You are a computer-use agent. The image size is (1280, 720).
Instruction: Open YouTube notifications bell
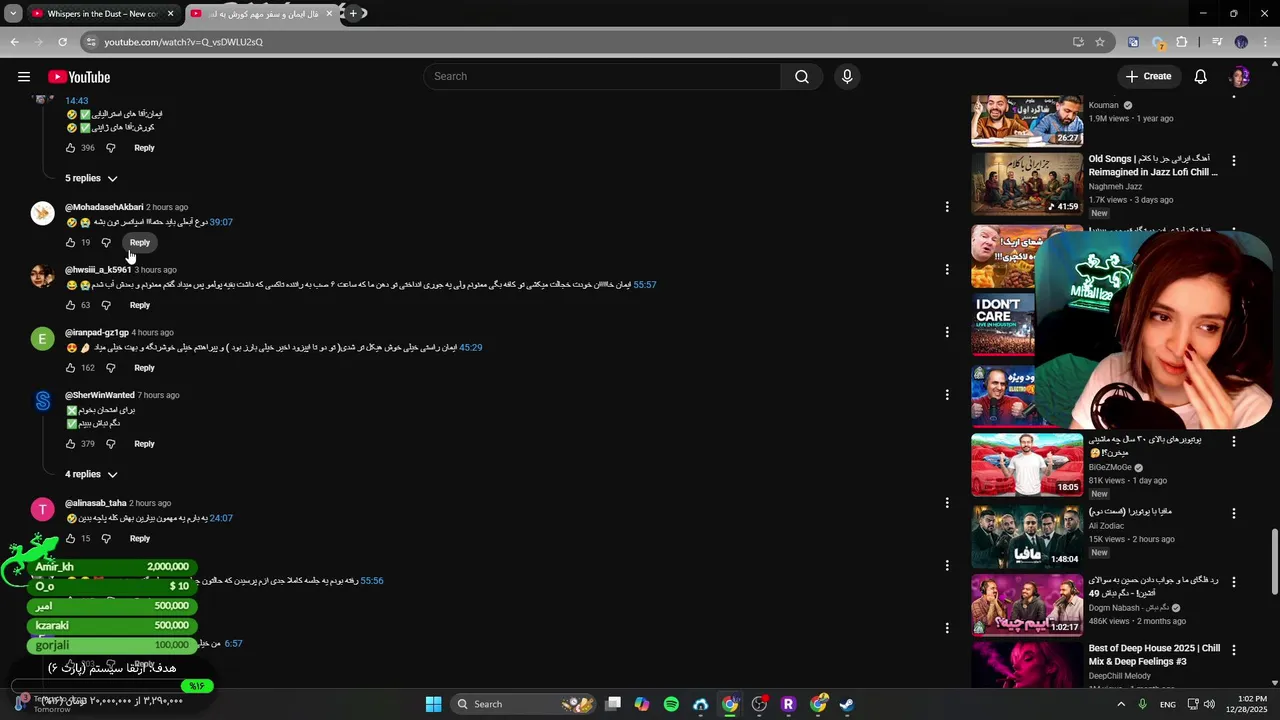(1201, 77)
